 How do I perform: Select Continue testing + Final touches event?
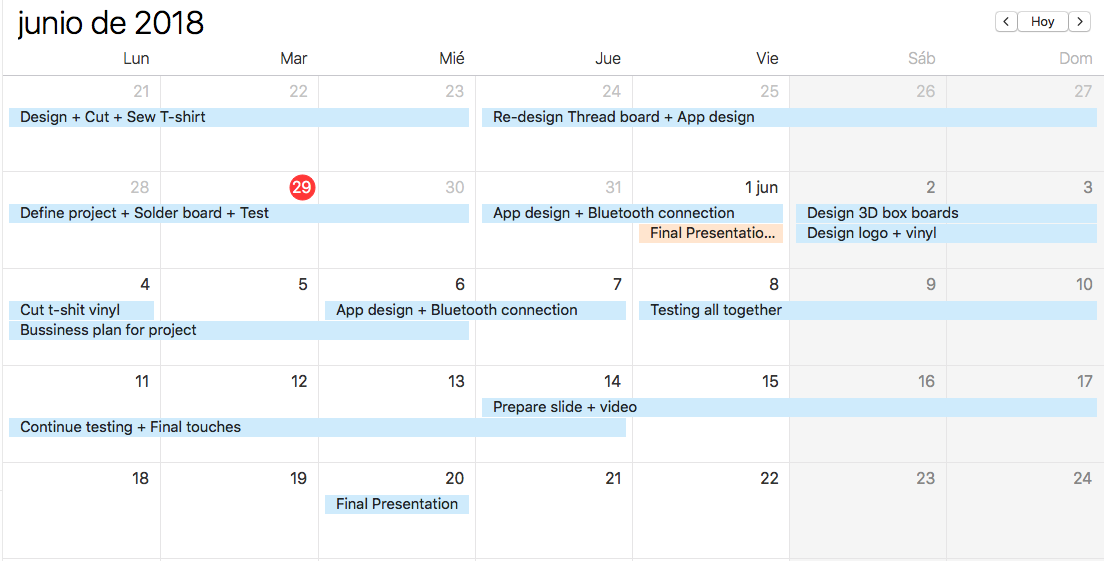click(x=318, y=428)
